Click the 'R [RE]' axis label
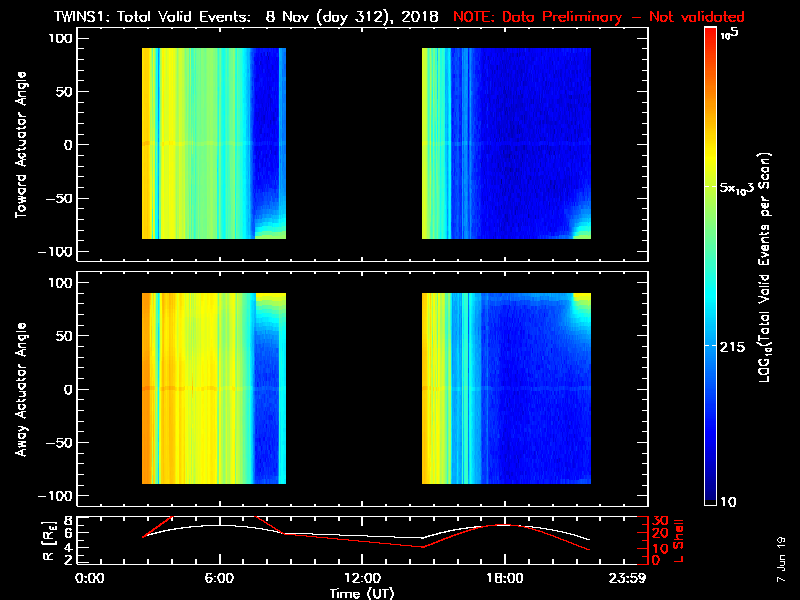 point(48,541)
